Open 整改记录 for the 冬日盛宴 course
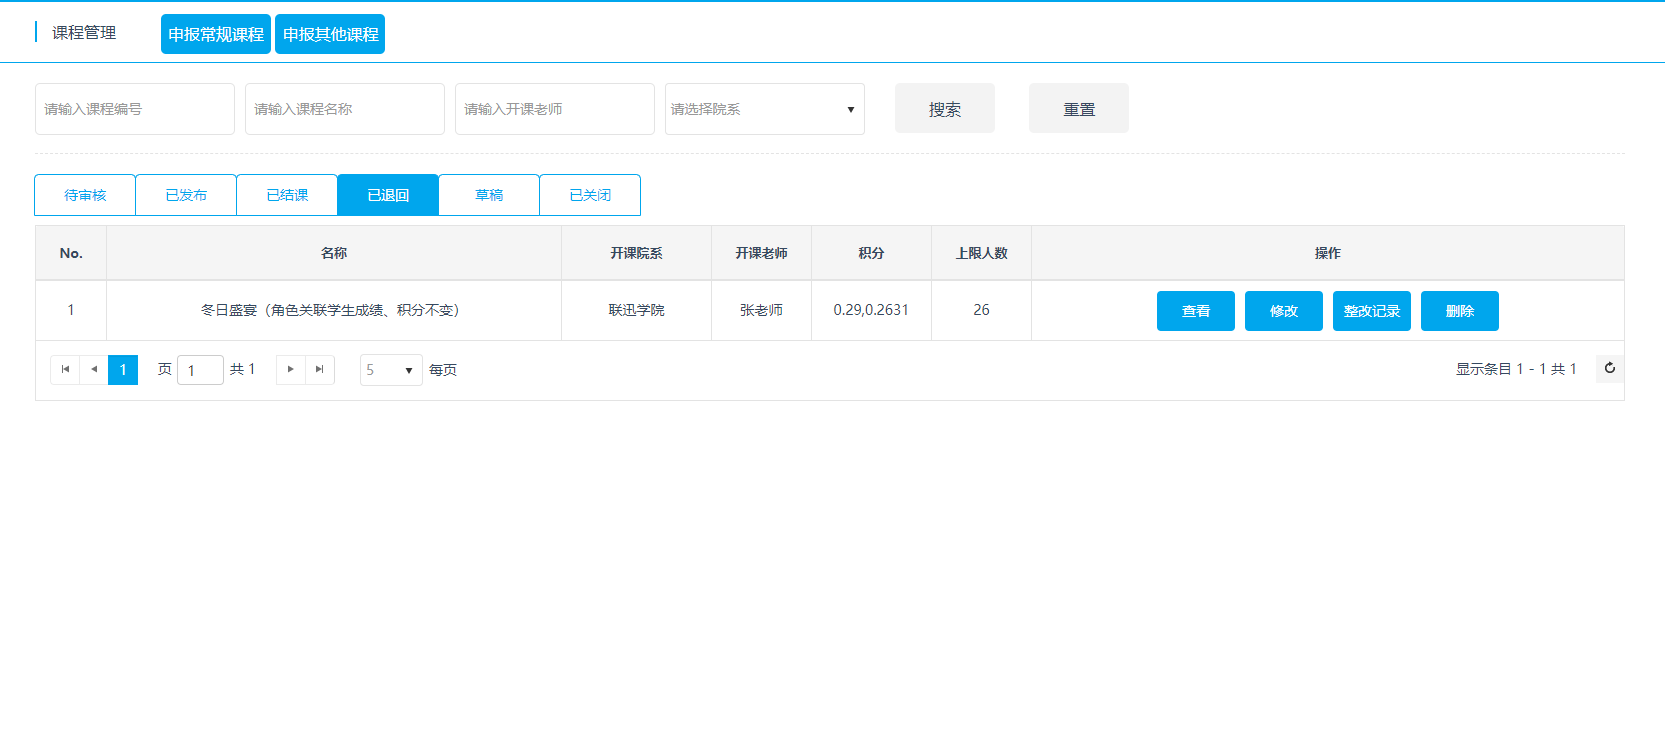The image size is (1665, 753). (x=1371, y=311)
